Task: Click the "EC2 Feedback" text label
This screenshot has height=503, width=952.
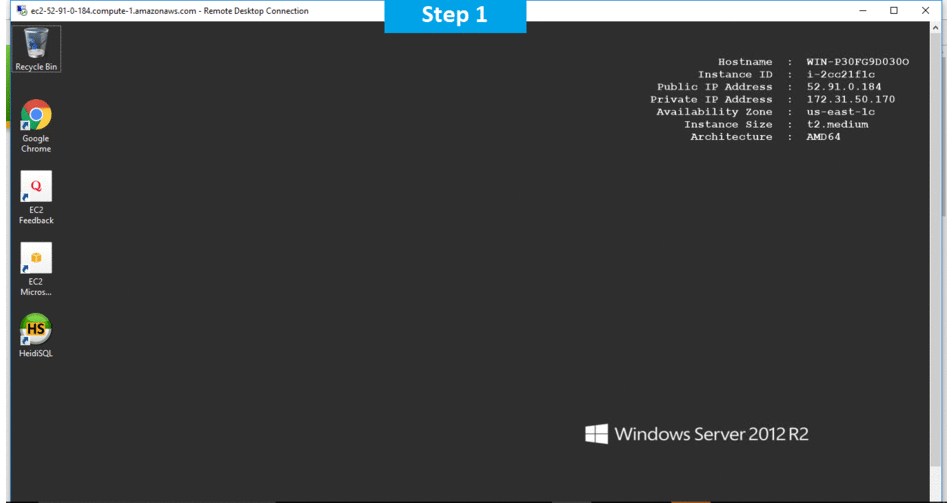Action: (36, 215)
